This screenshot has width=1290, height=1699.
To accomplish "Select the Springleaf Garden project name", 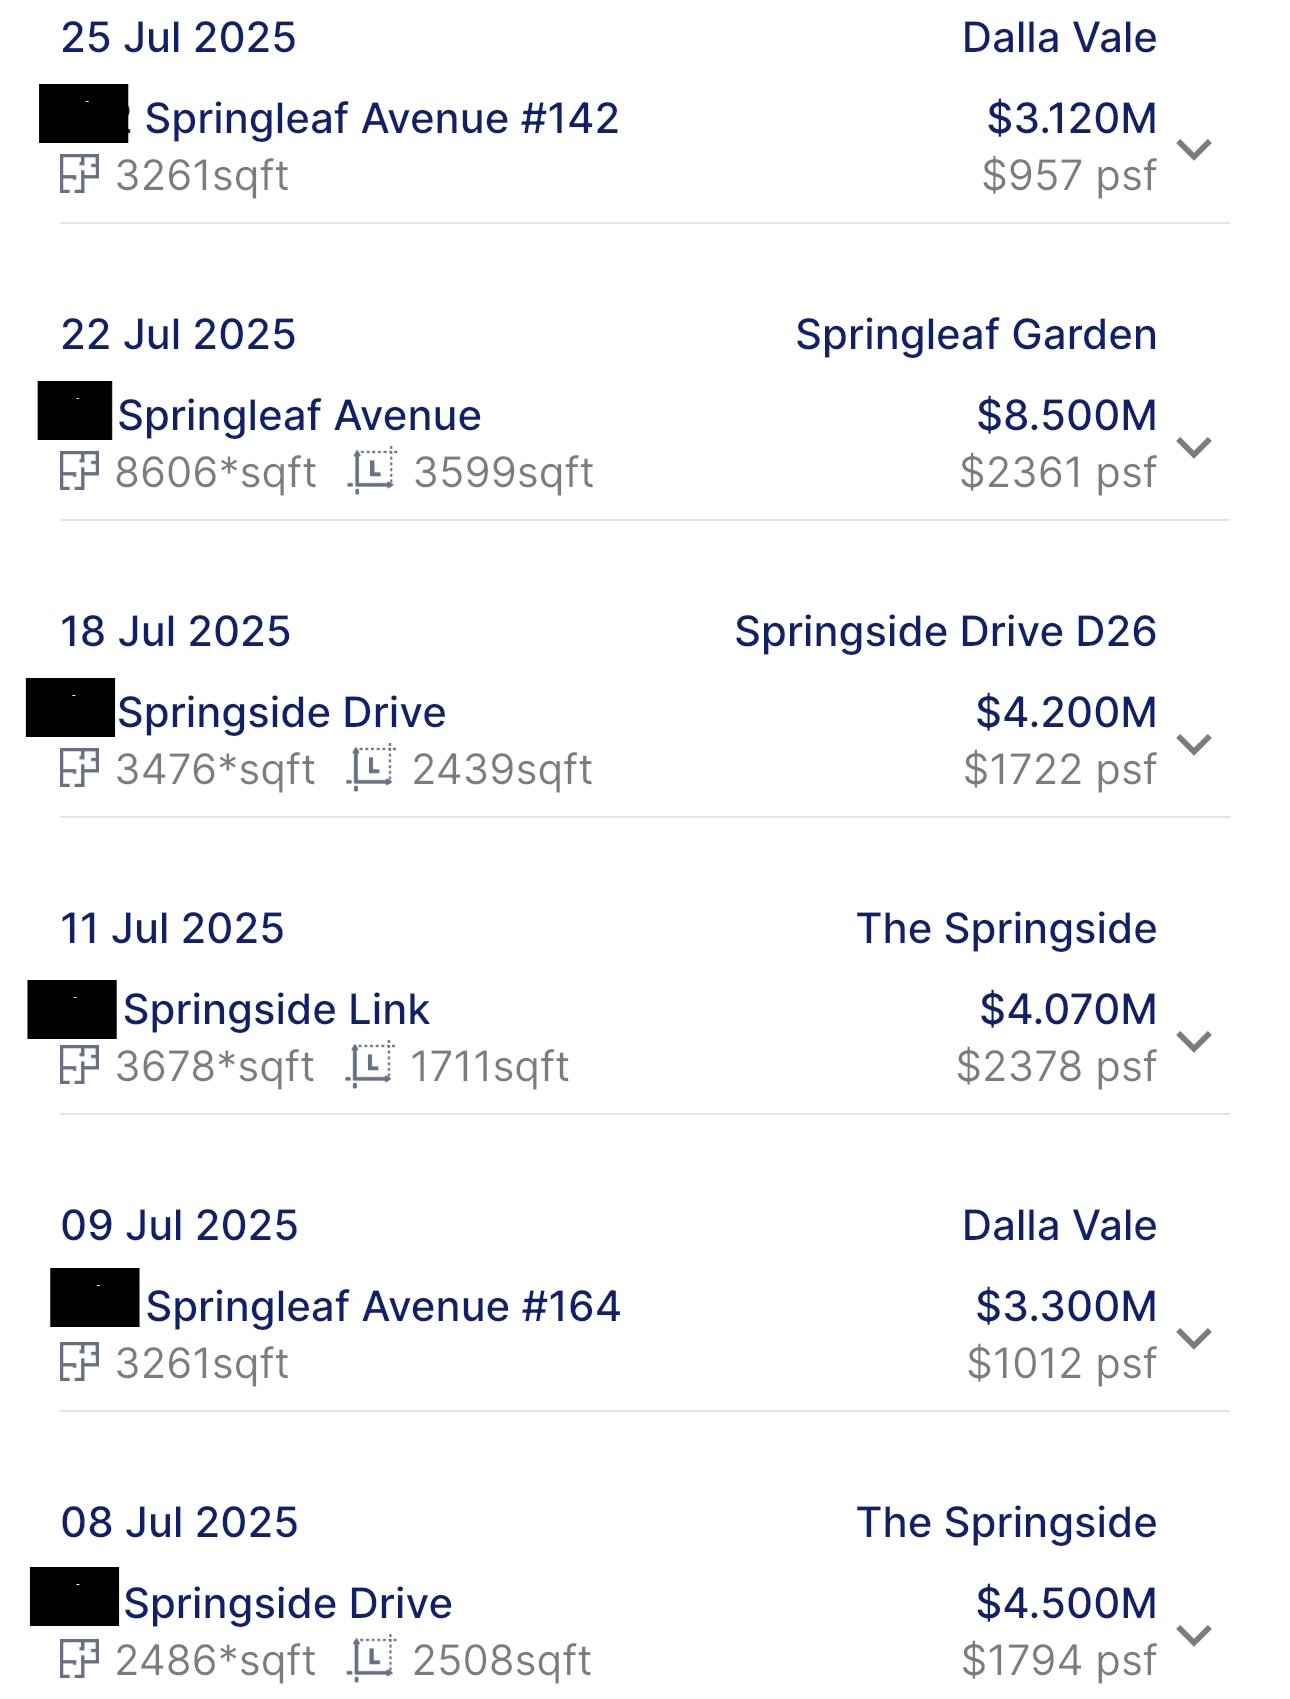I will 975,334.
